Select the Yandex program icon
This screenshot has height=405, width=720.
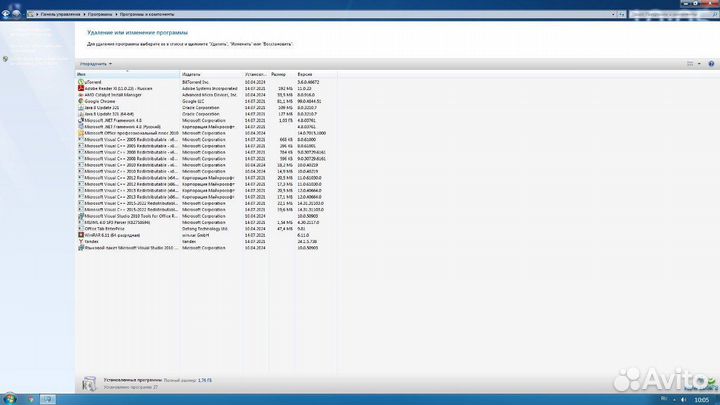coord(80,240)
